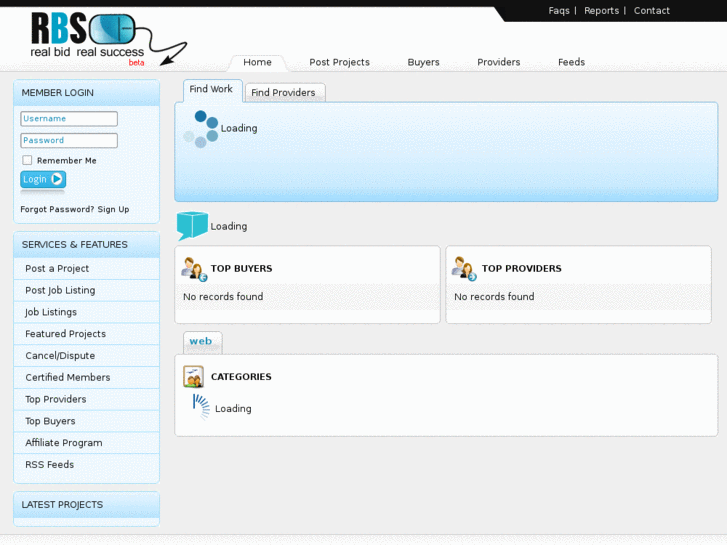This screenshot has height=545, width=727.
Task: Select the web tab above Categories
Action: 202,342
